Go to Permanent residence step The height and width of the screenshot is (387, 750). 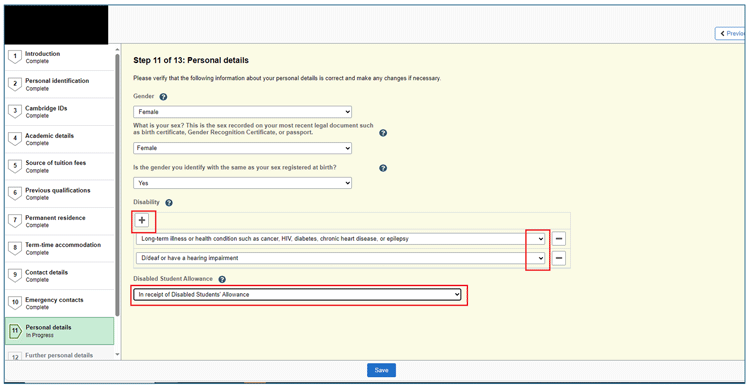60,221
